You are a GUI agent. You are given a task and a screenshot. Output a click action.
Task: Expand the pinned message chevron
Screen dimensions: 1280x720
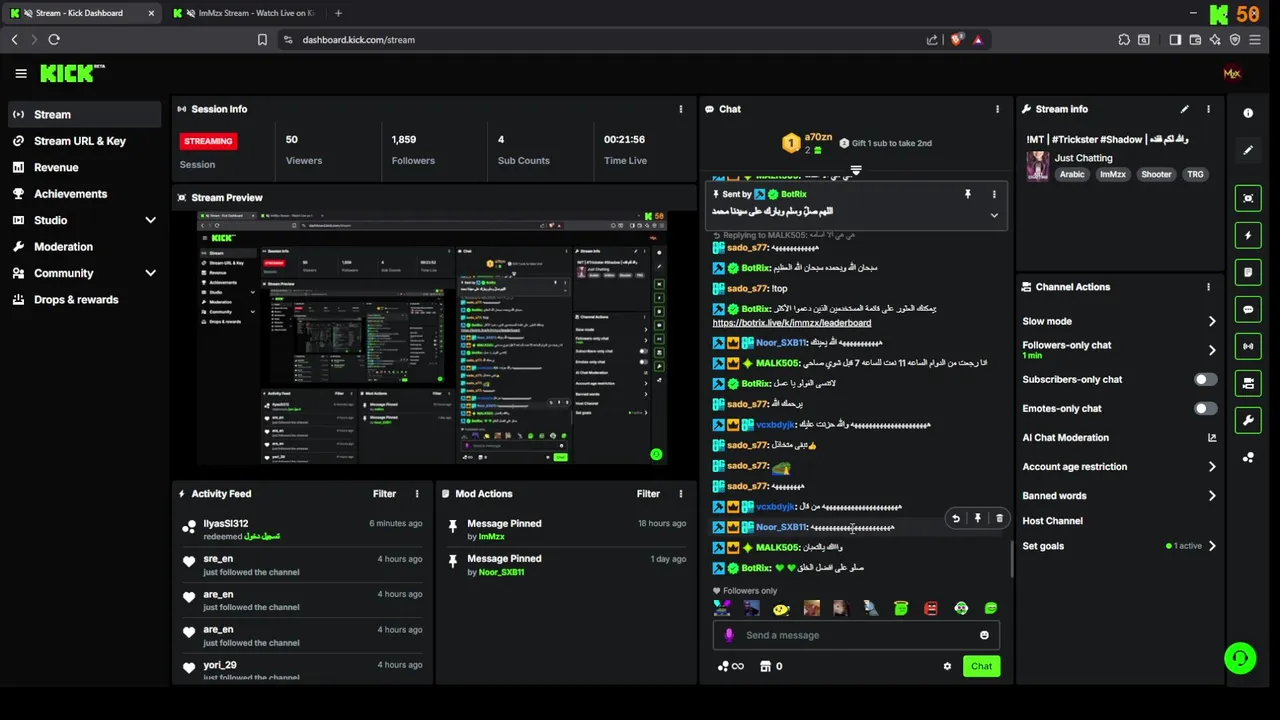tap(994, 215)
